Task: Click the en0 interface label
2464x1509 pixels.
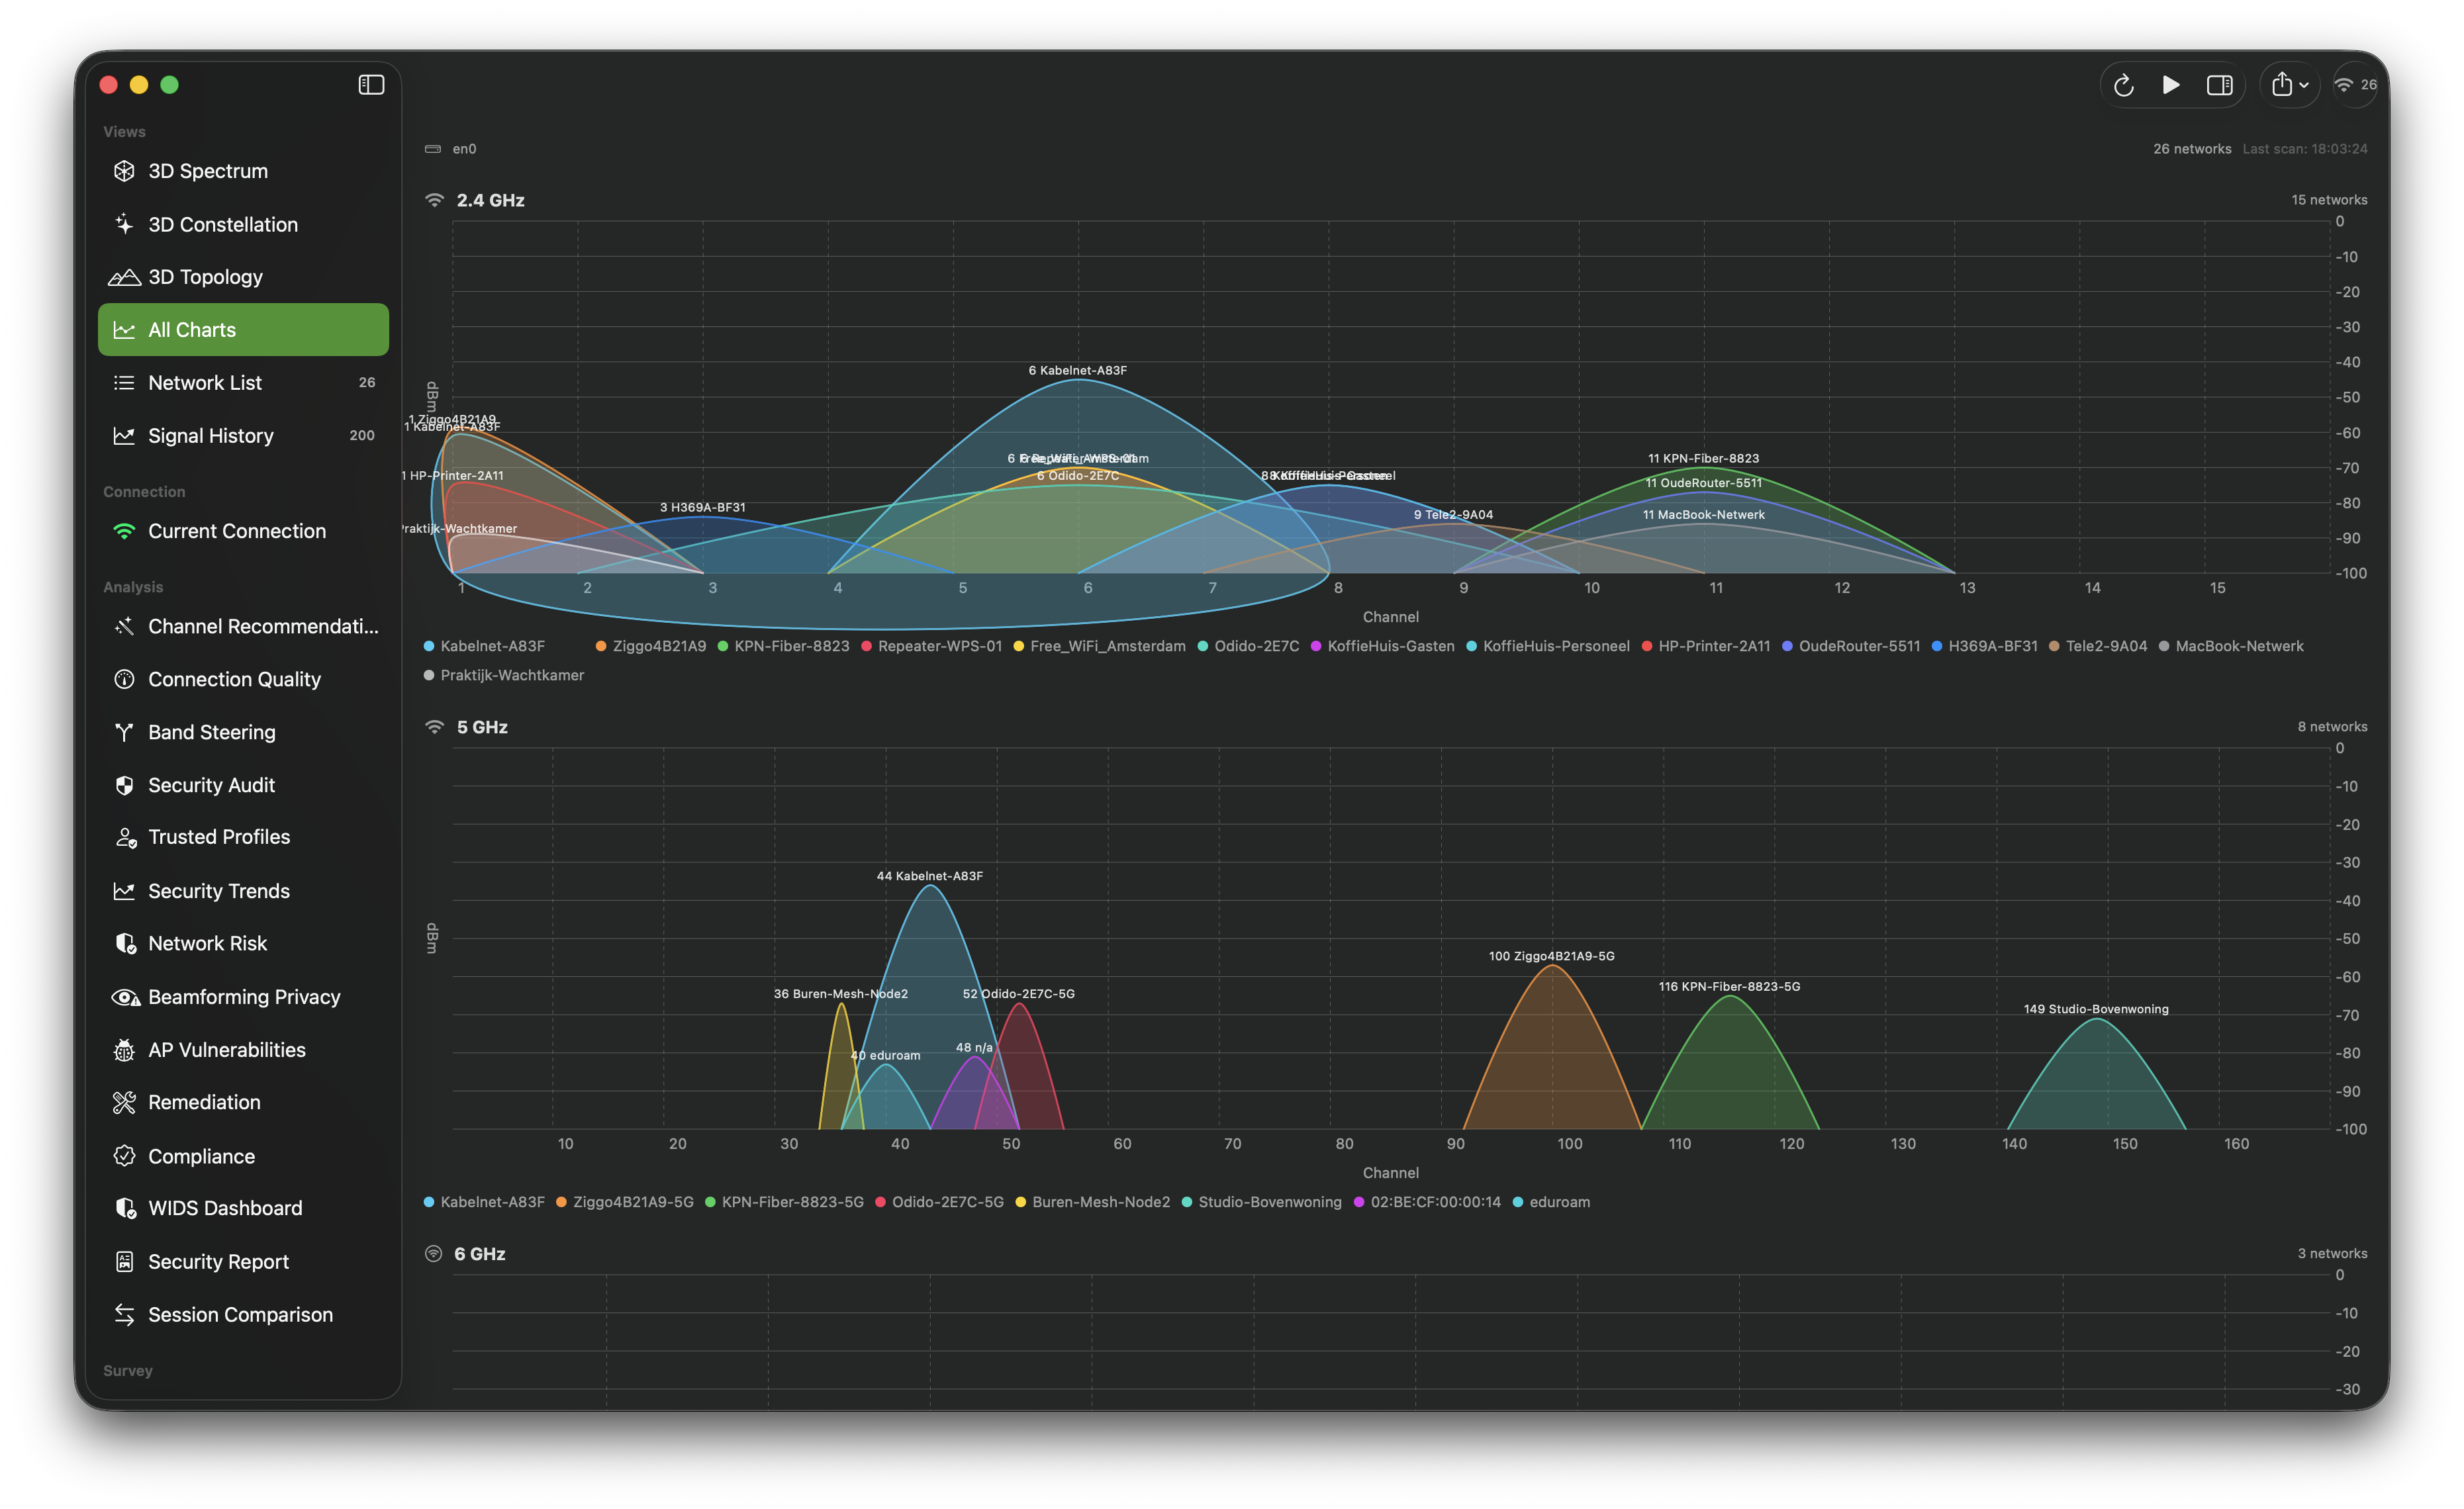Action: click(464, 149)
